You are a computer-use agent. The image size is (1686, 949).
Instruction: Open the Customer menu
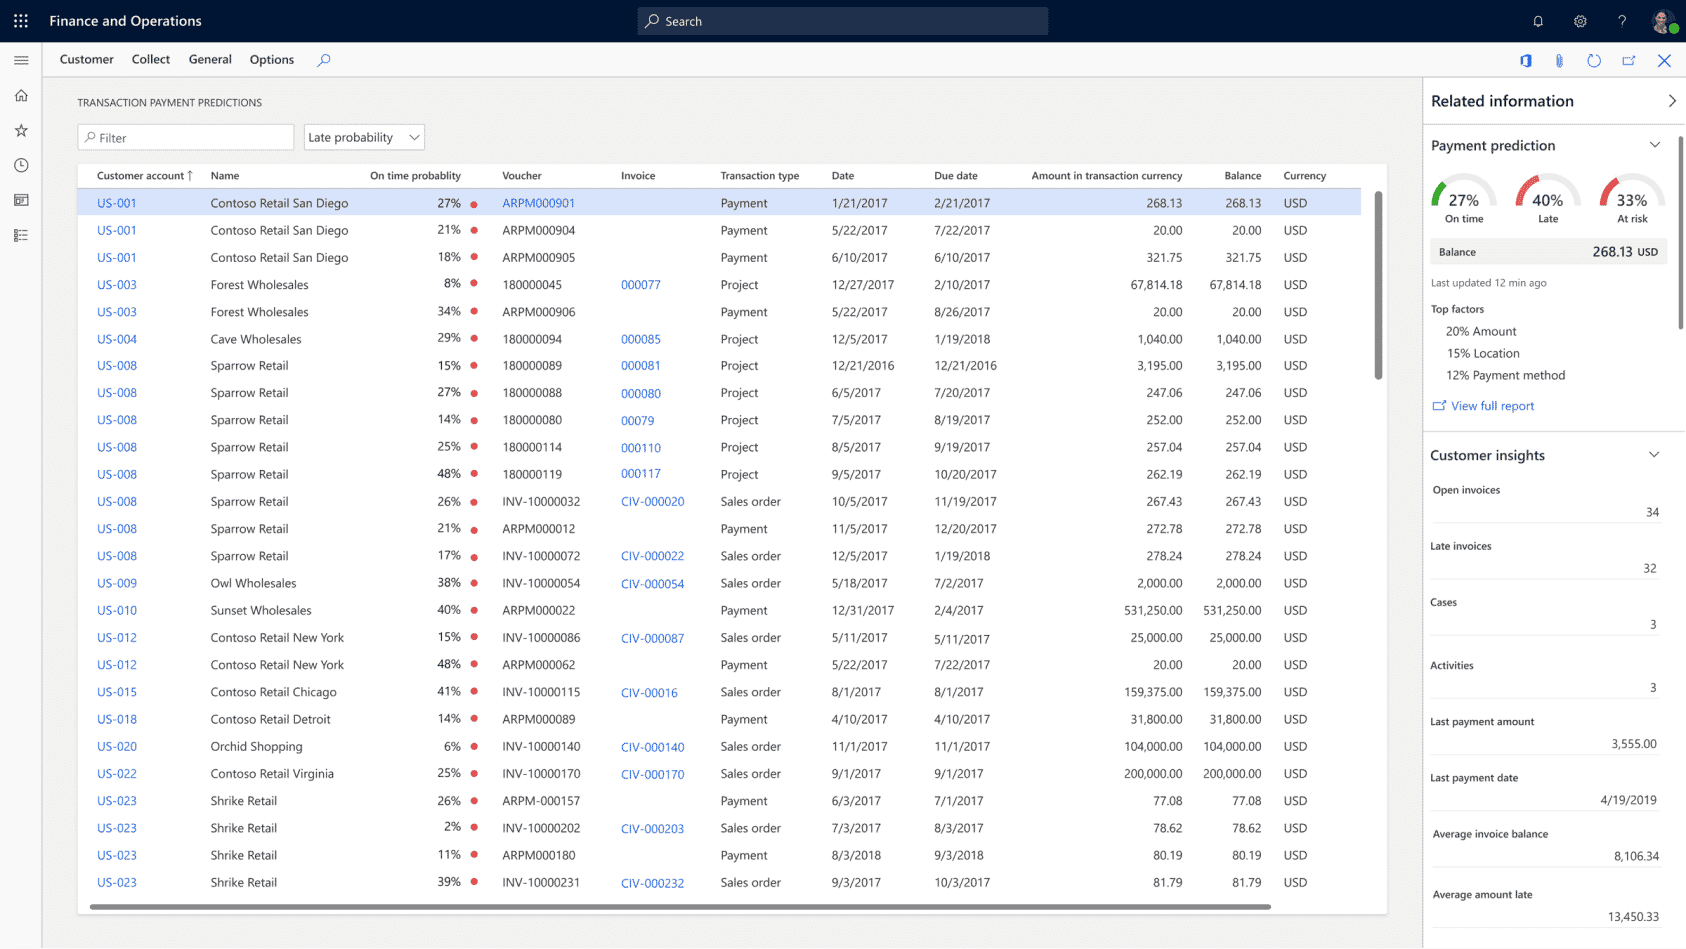pyautogui.click(x=87, y=60)
